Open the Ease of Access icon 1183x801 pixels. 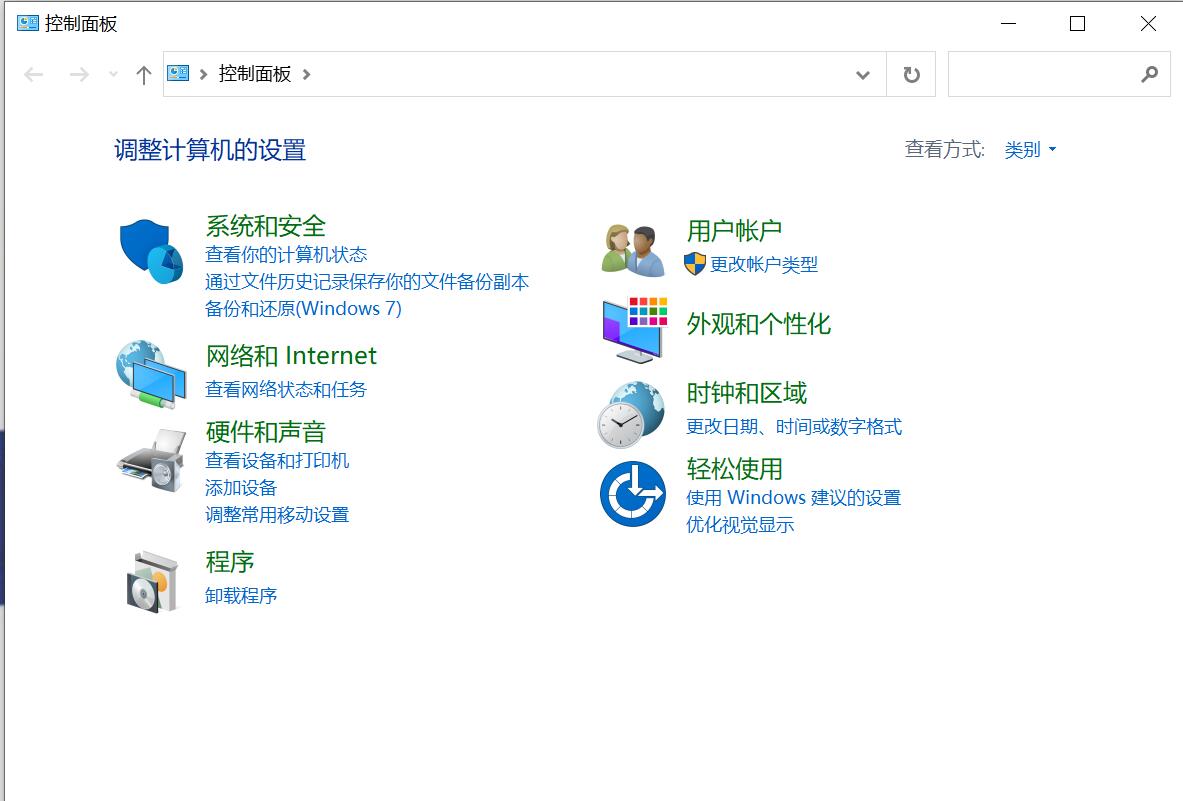coord(632,494)
